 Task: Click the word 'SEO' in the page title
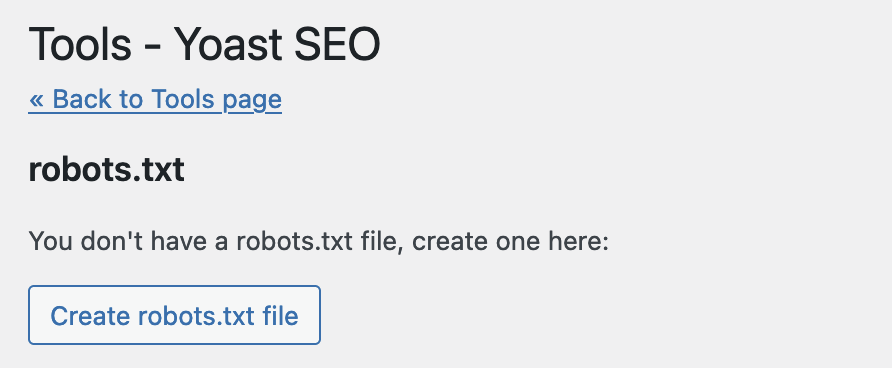tap(337, 44)
